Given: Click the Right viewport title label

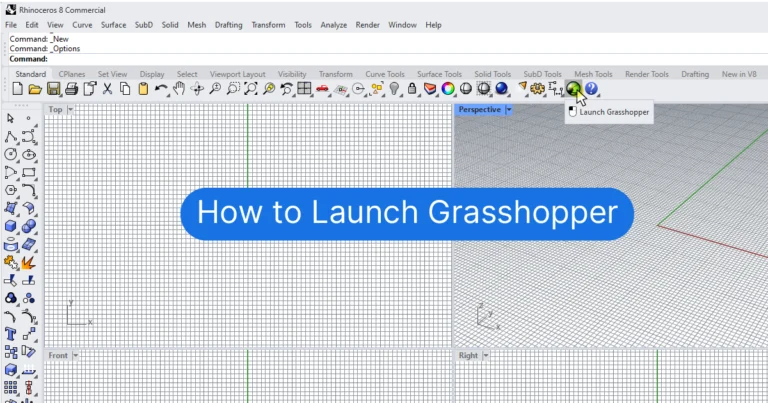Looking at the screenshot, I should coord(468,356).
